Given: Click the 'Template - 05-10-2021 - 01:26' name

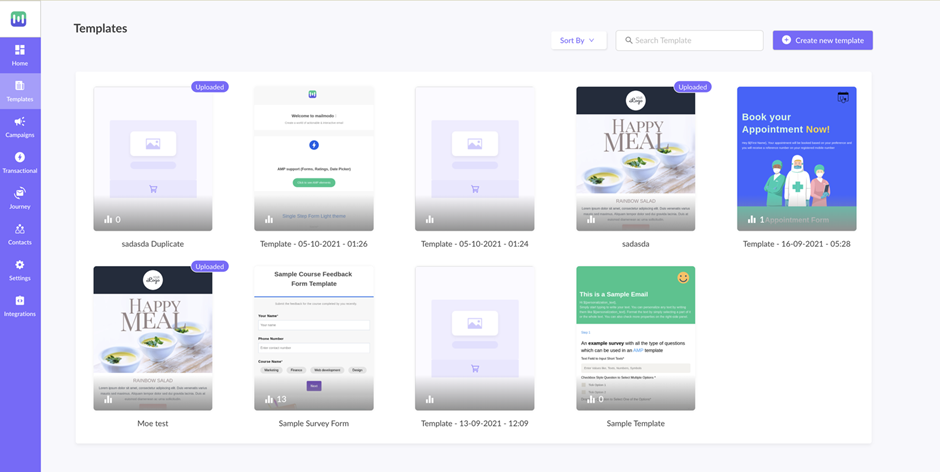Looking at the screenshot, I should pos(314,244).
